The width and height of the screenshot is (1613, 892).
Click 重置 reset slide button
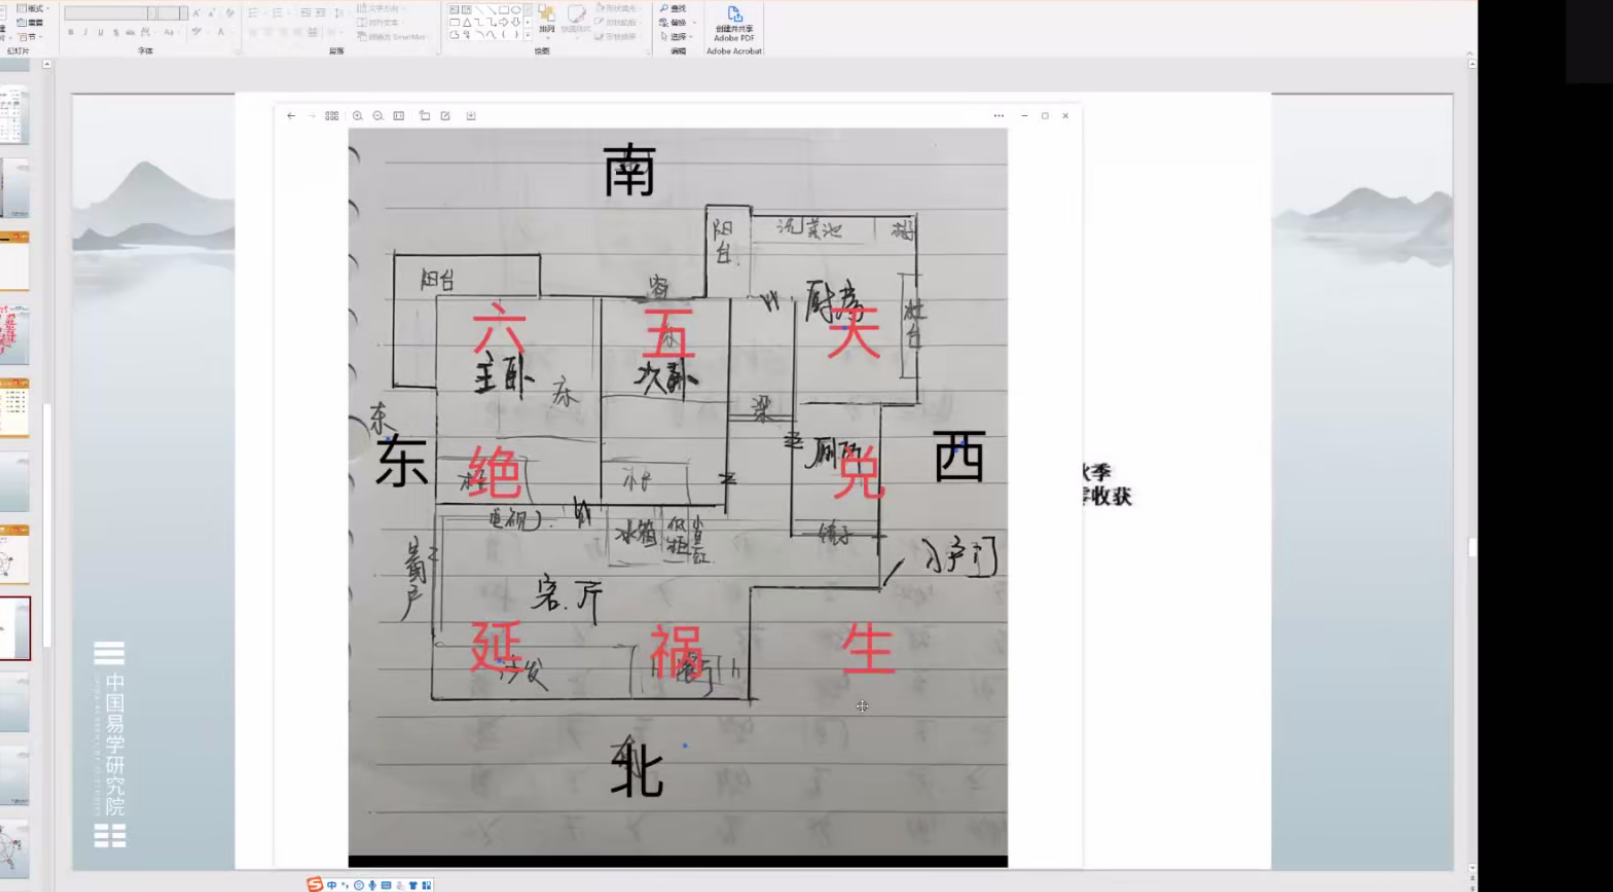(x=30, y=22)
